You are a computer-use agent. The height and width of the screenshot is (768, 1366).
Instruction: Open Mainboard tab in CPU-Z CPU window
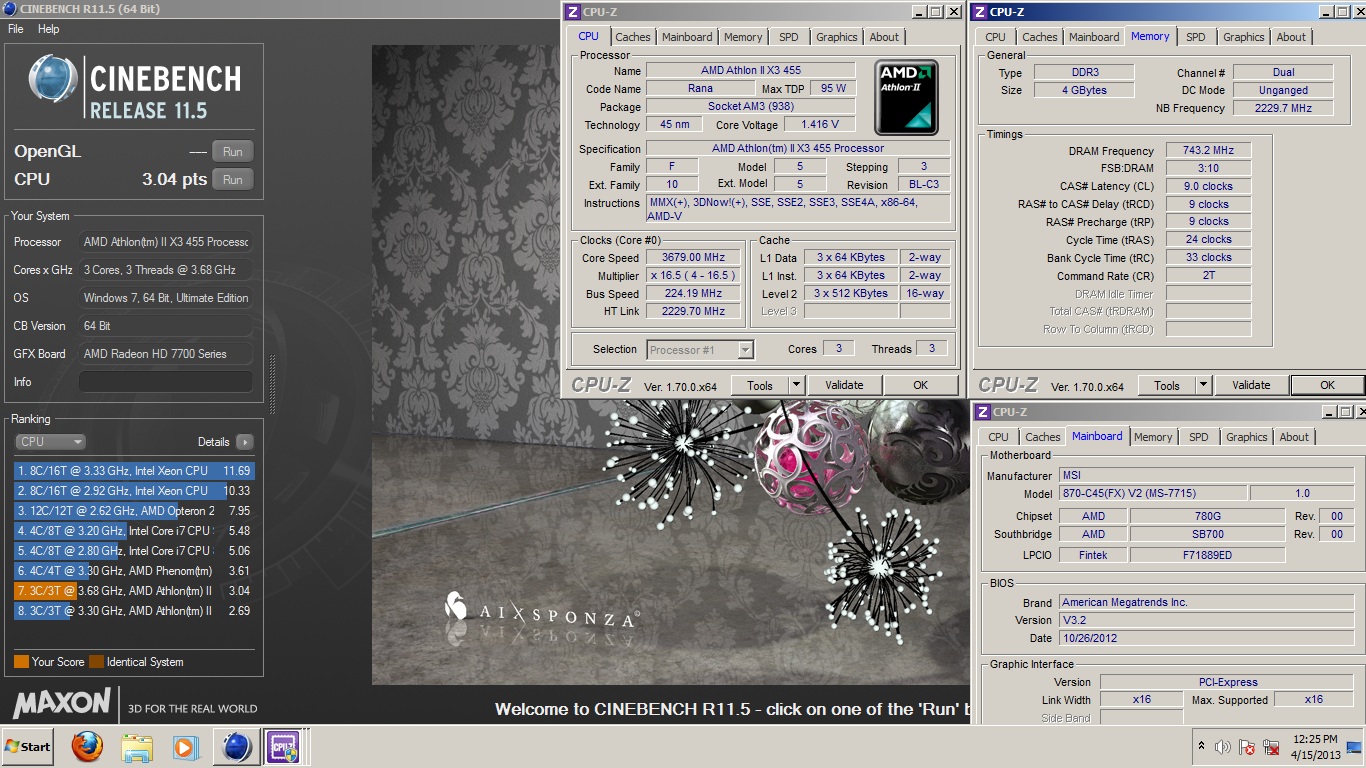[x=688, y=37]
